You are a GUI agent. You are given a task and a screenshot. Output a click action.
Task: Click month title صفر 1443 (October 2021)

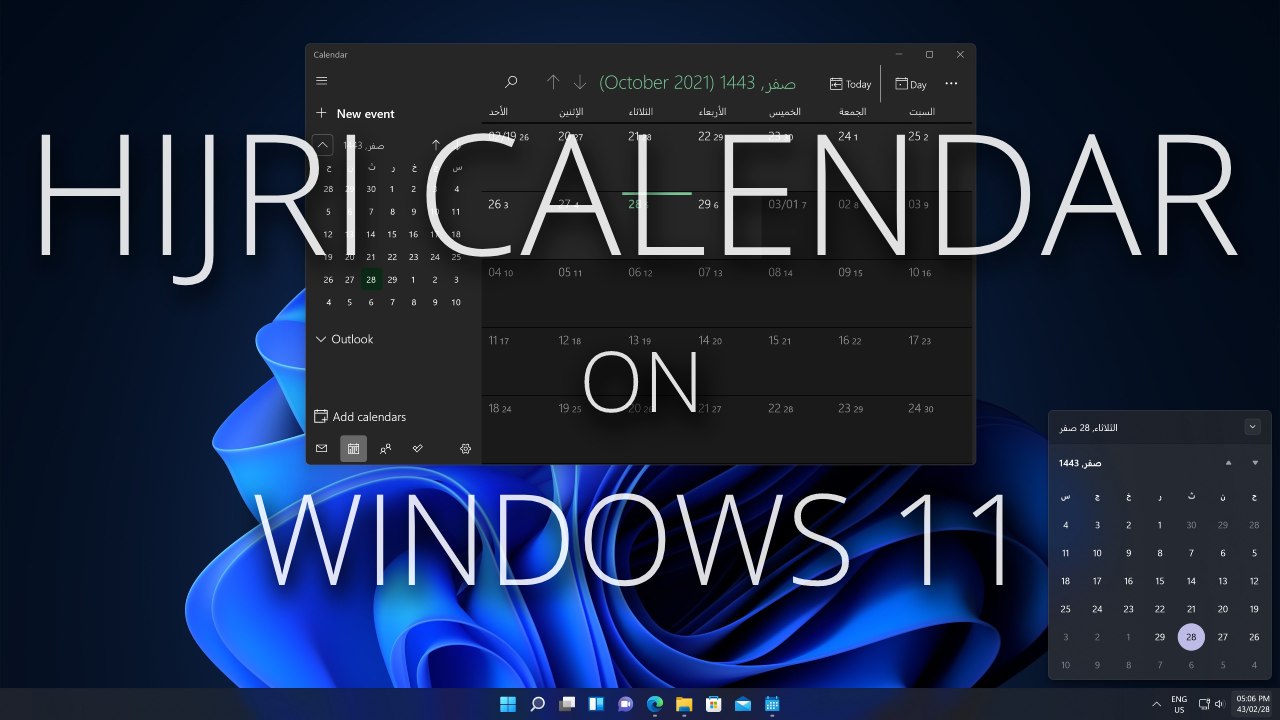click(697, 83)
